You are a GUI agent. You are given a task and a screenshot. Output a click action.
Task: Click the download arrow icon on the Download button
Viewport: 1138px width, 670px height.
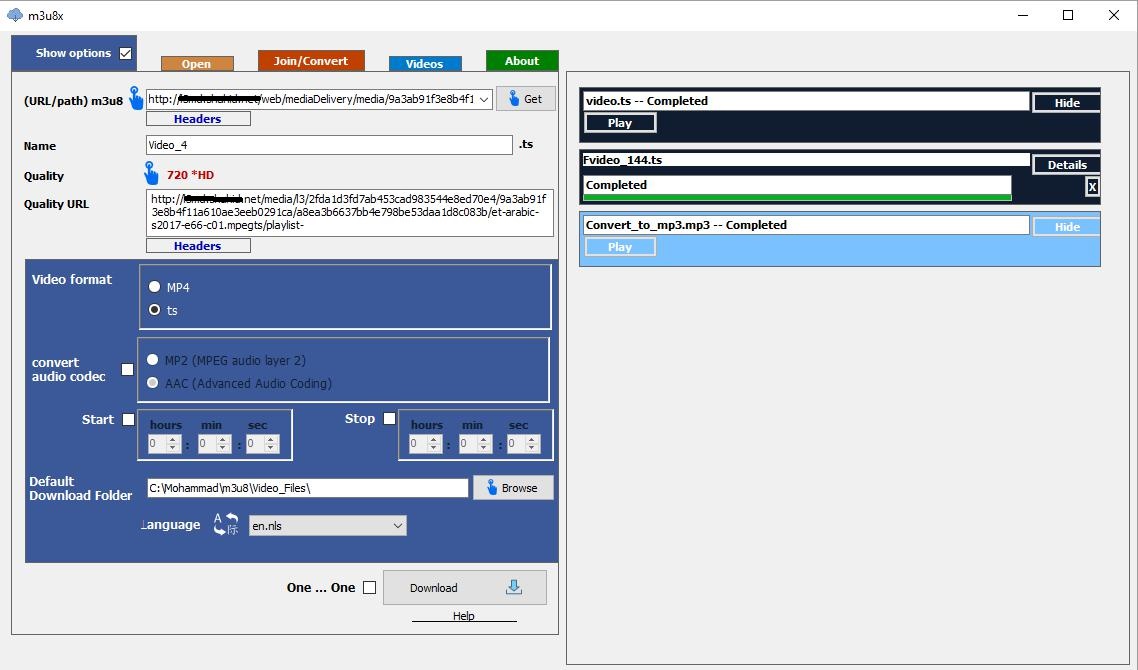pos(514,587)
